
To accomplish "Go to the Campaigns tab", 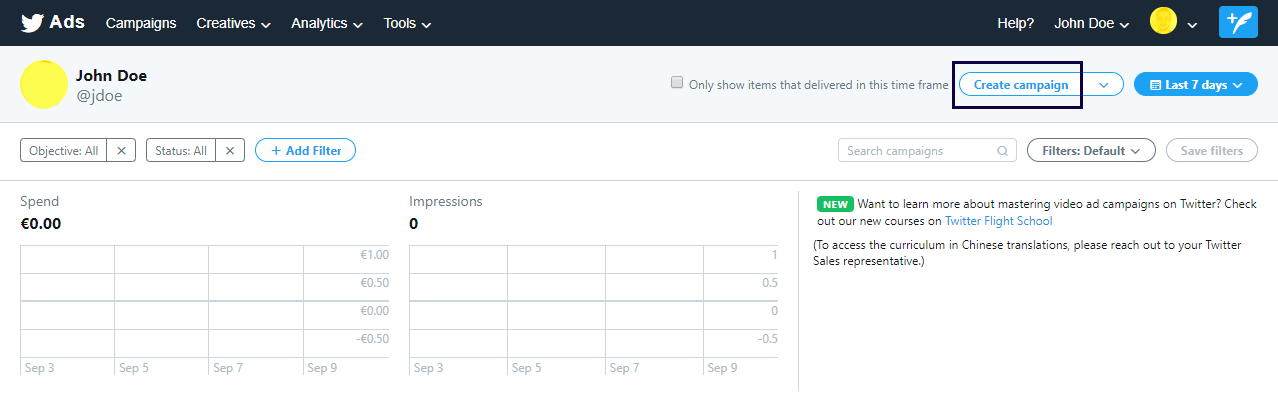I will tap(141, 23).
